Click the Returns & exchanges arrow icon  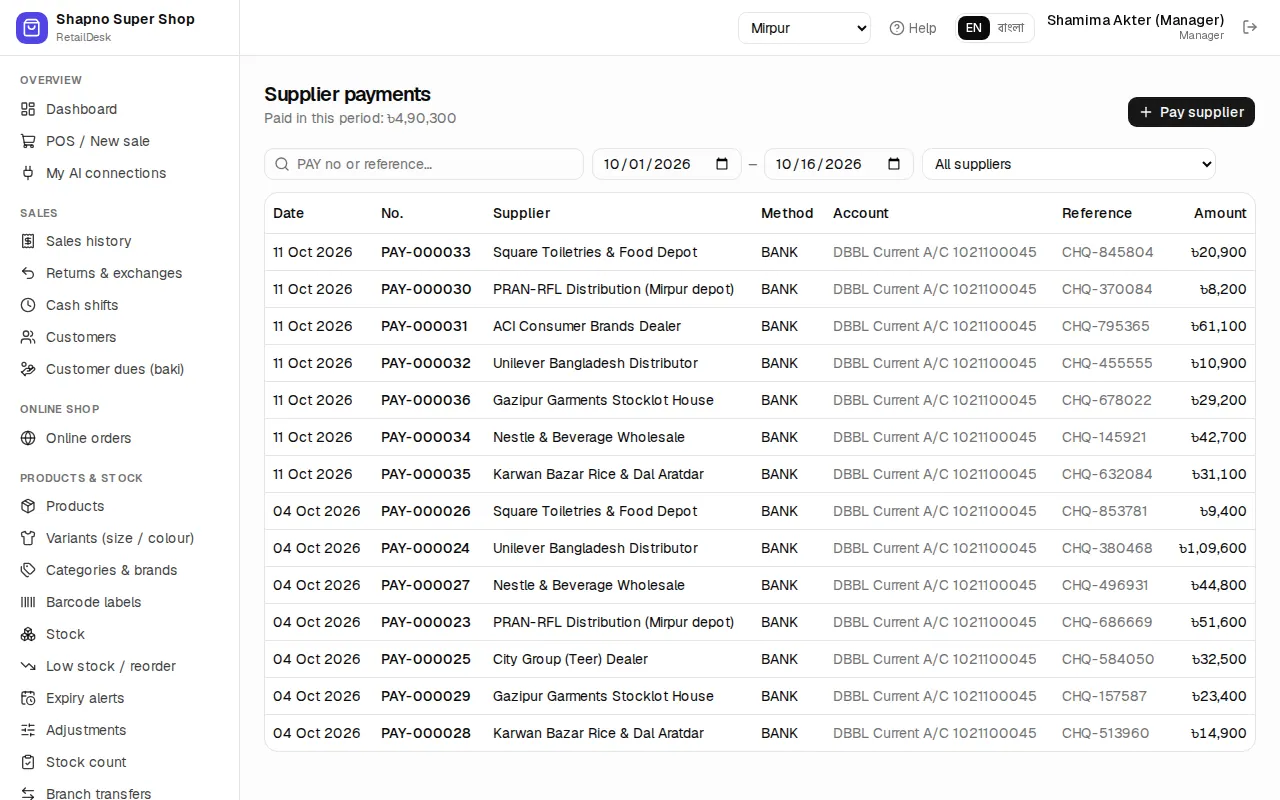(28, 273)
